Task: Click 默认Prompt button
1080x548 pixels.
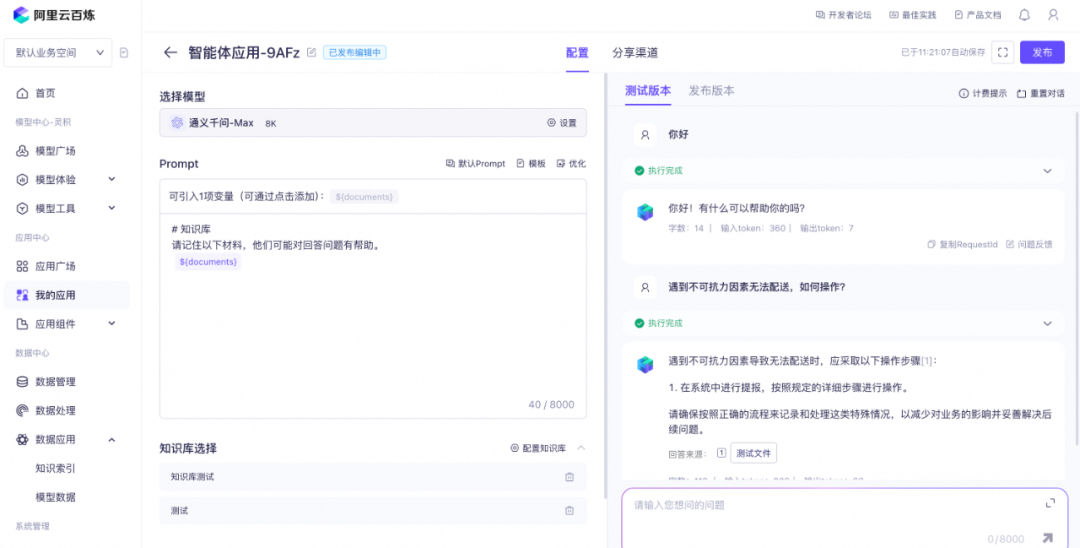Action: (475, 164)
